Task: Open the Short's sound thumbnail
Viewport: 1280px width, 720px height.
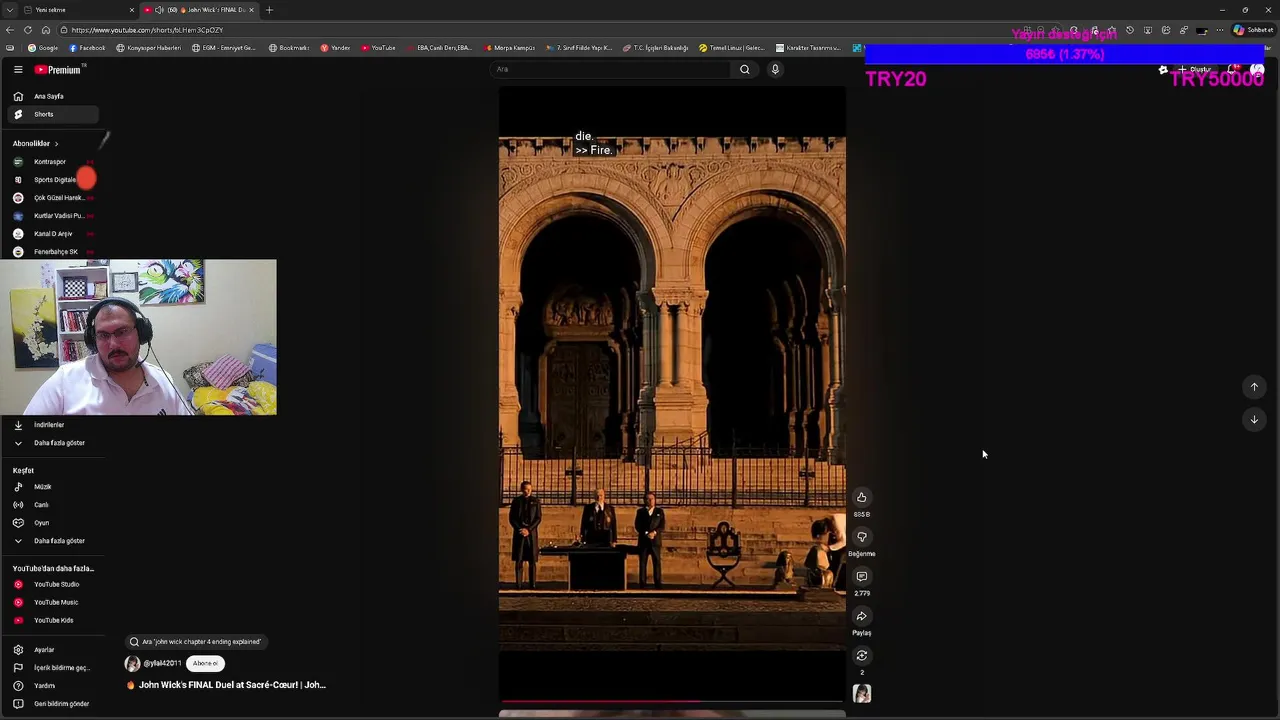Action: pos(861,693)
